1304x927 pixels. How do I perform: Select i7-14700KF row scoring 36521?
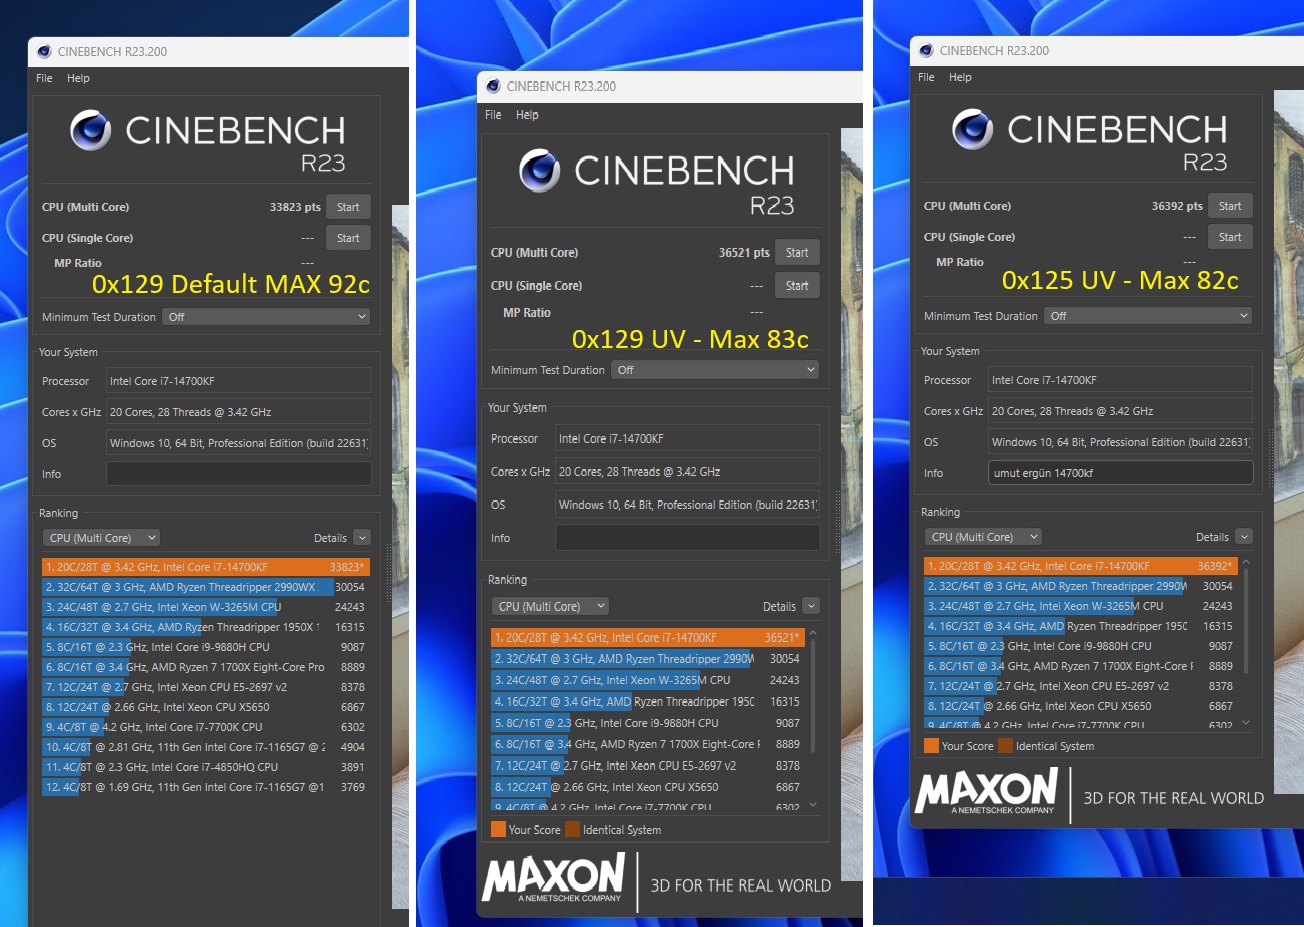(x=648, y=638)
